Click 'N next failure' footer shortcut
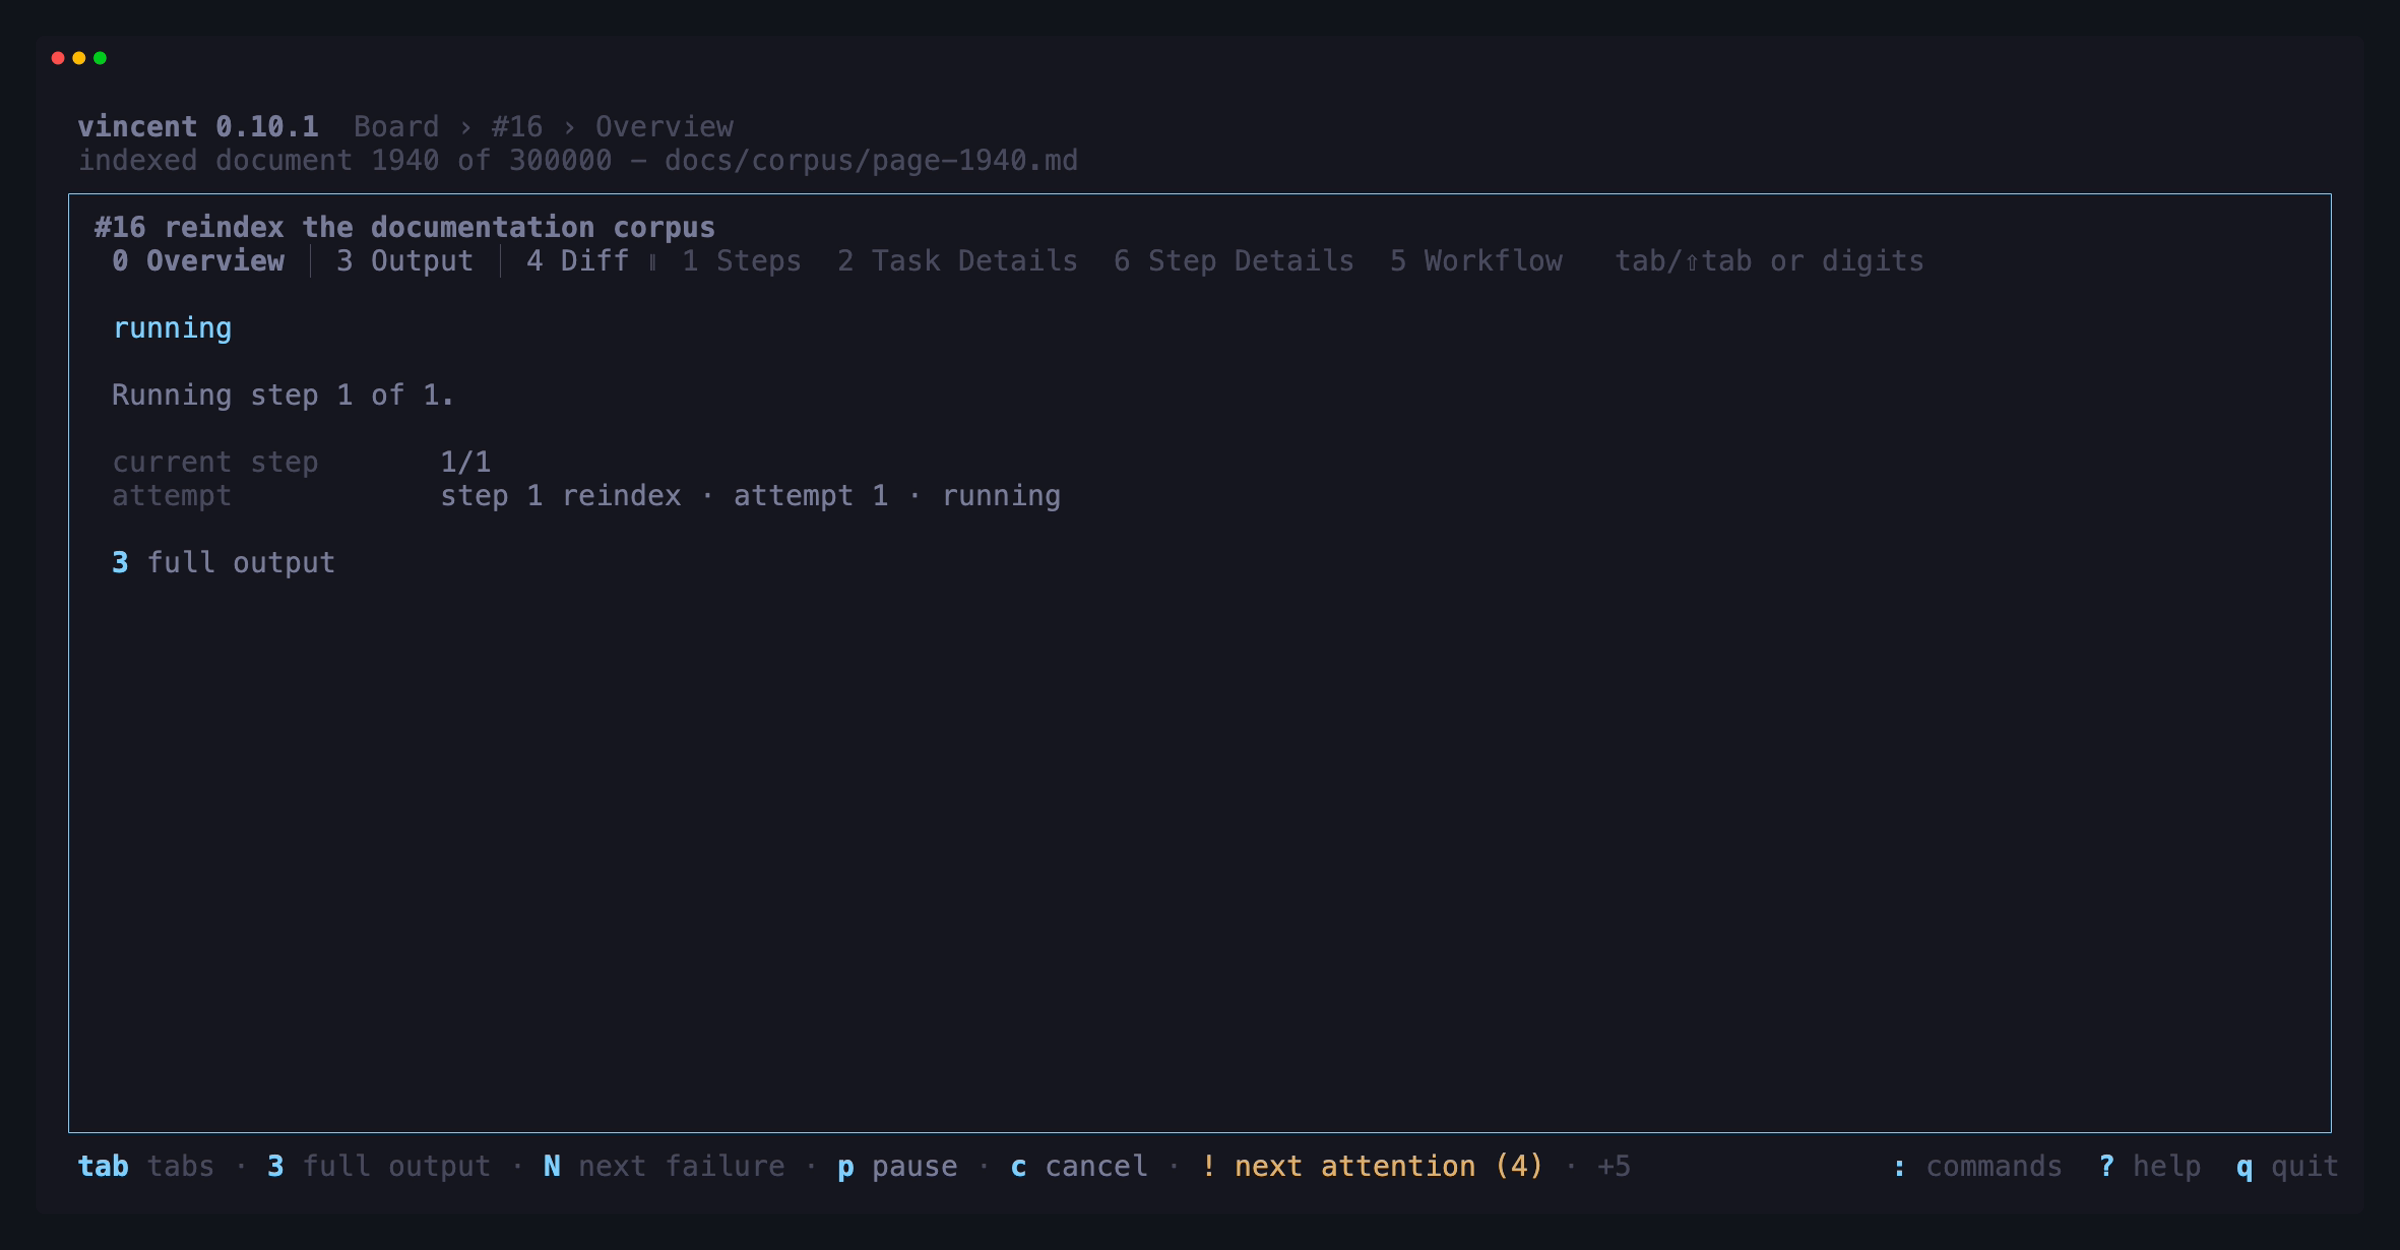Screen dimensions: 2400x1250 664,1166
